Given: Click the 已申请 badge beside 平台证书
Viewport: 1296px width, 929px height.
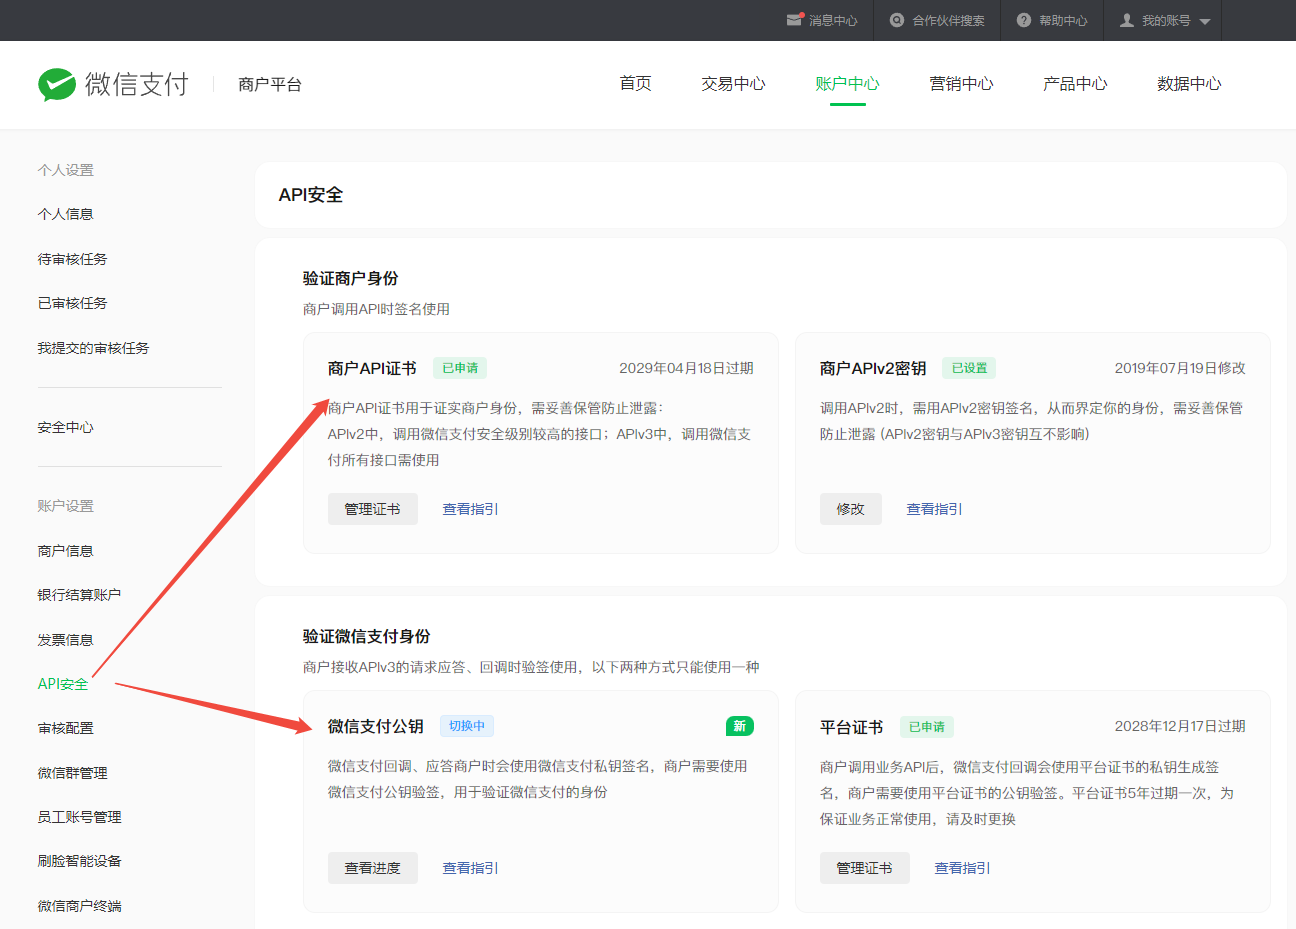Looking at the screenshot, I should point(927,727).
